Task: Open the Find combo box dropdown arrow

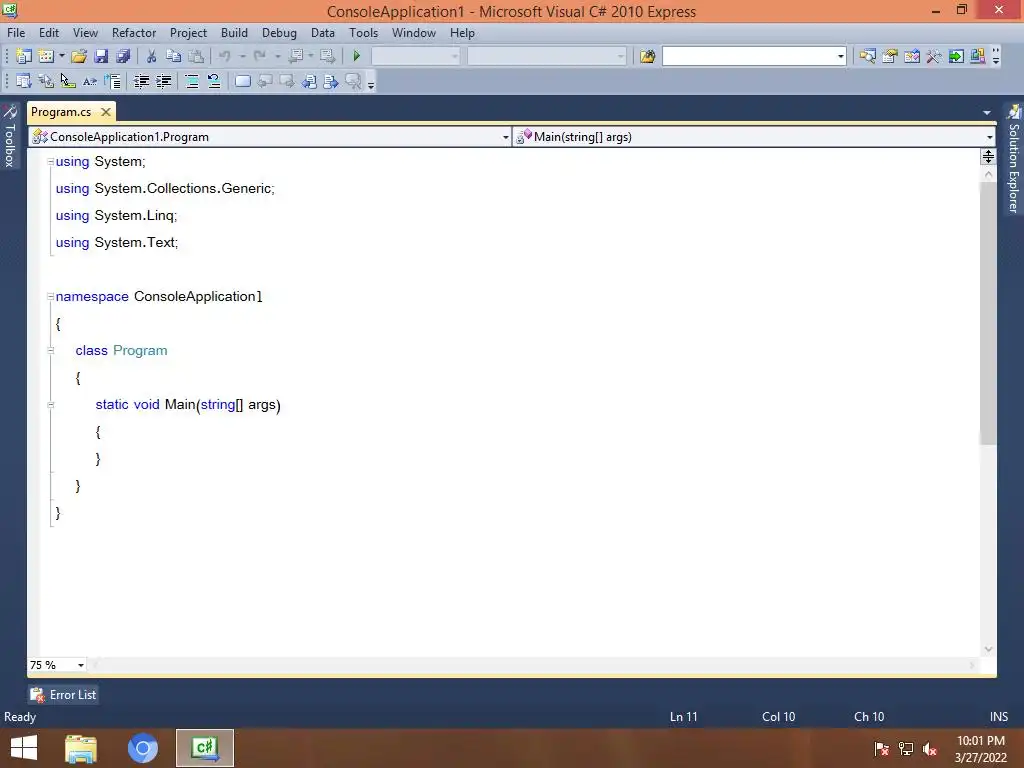Action: (x=840, y=57)
